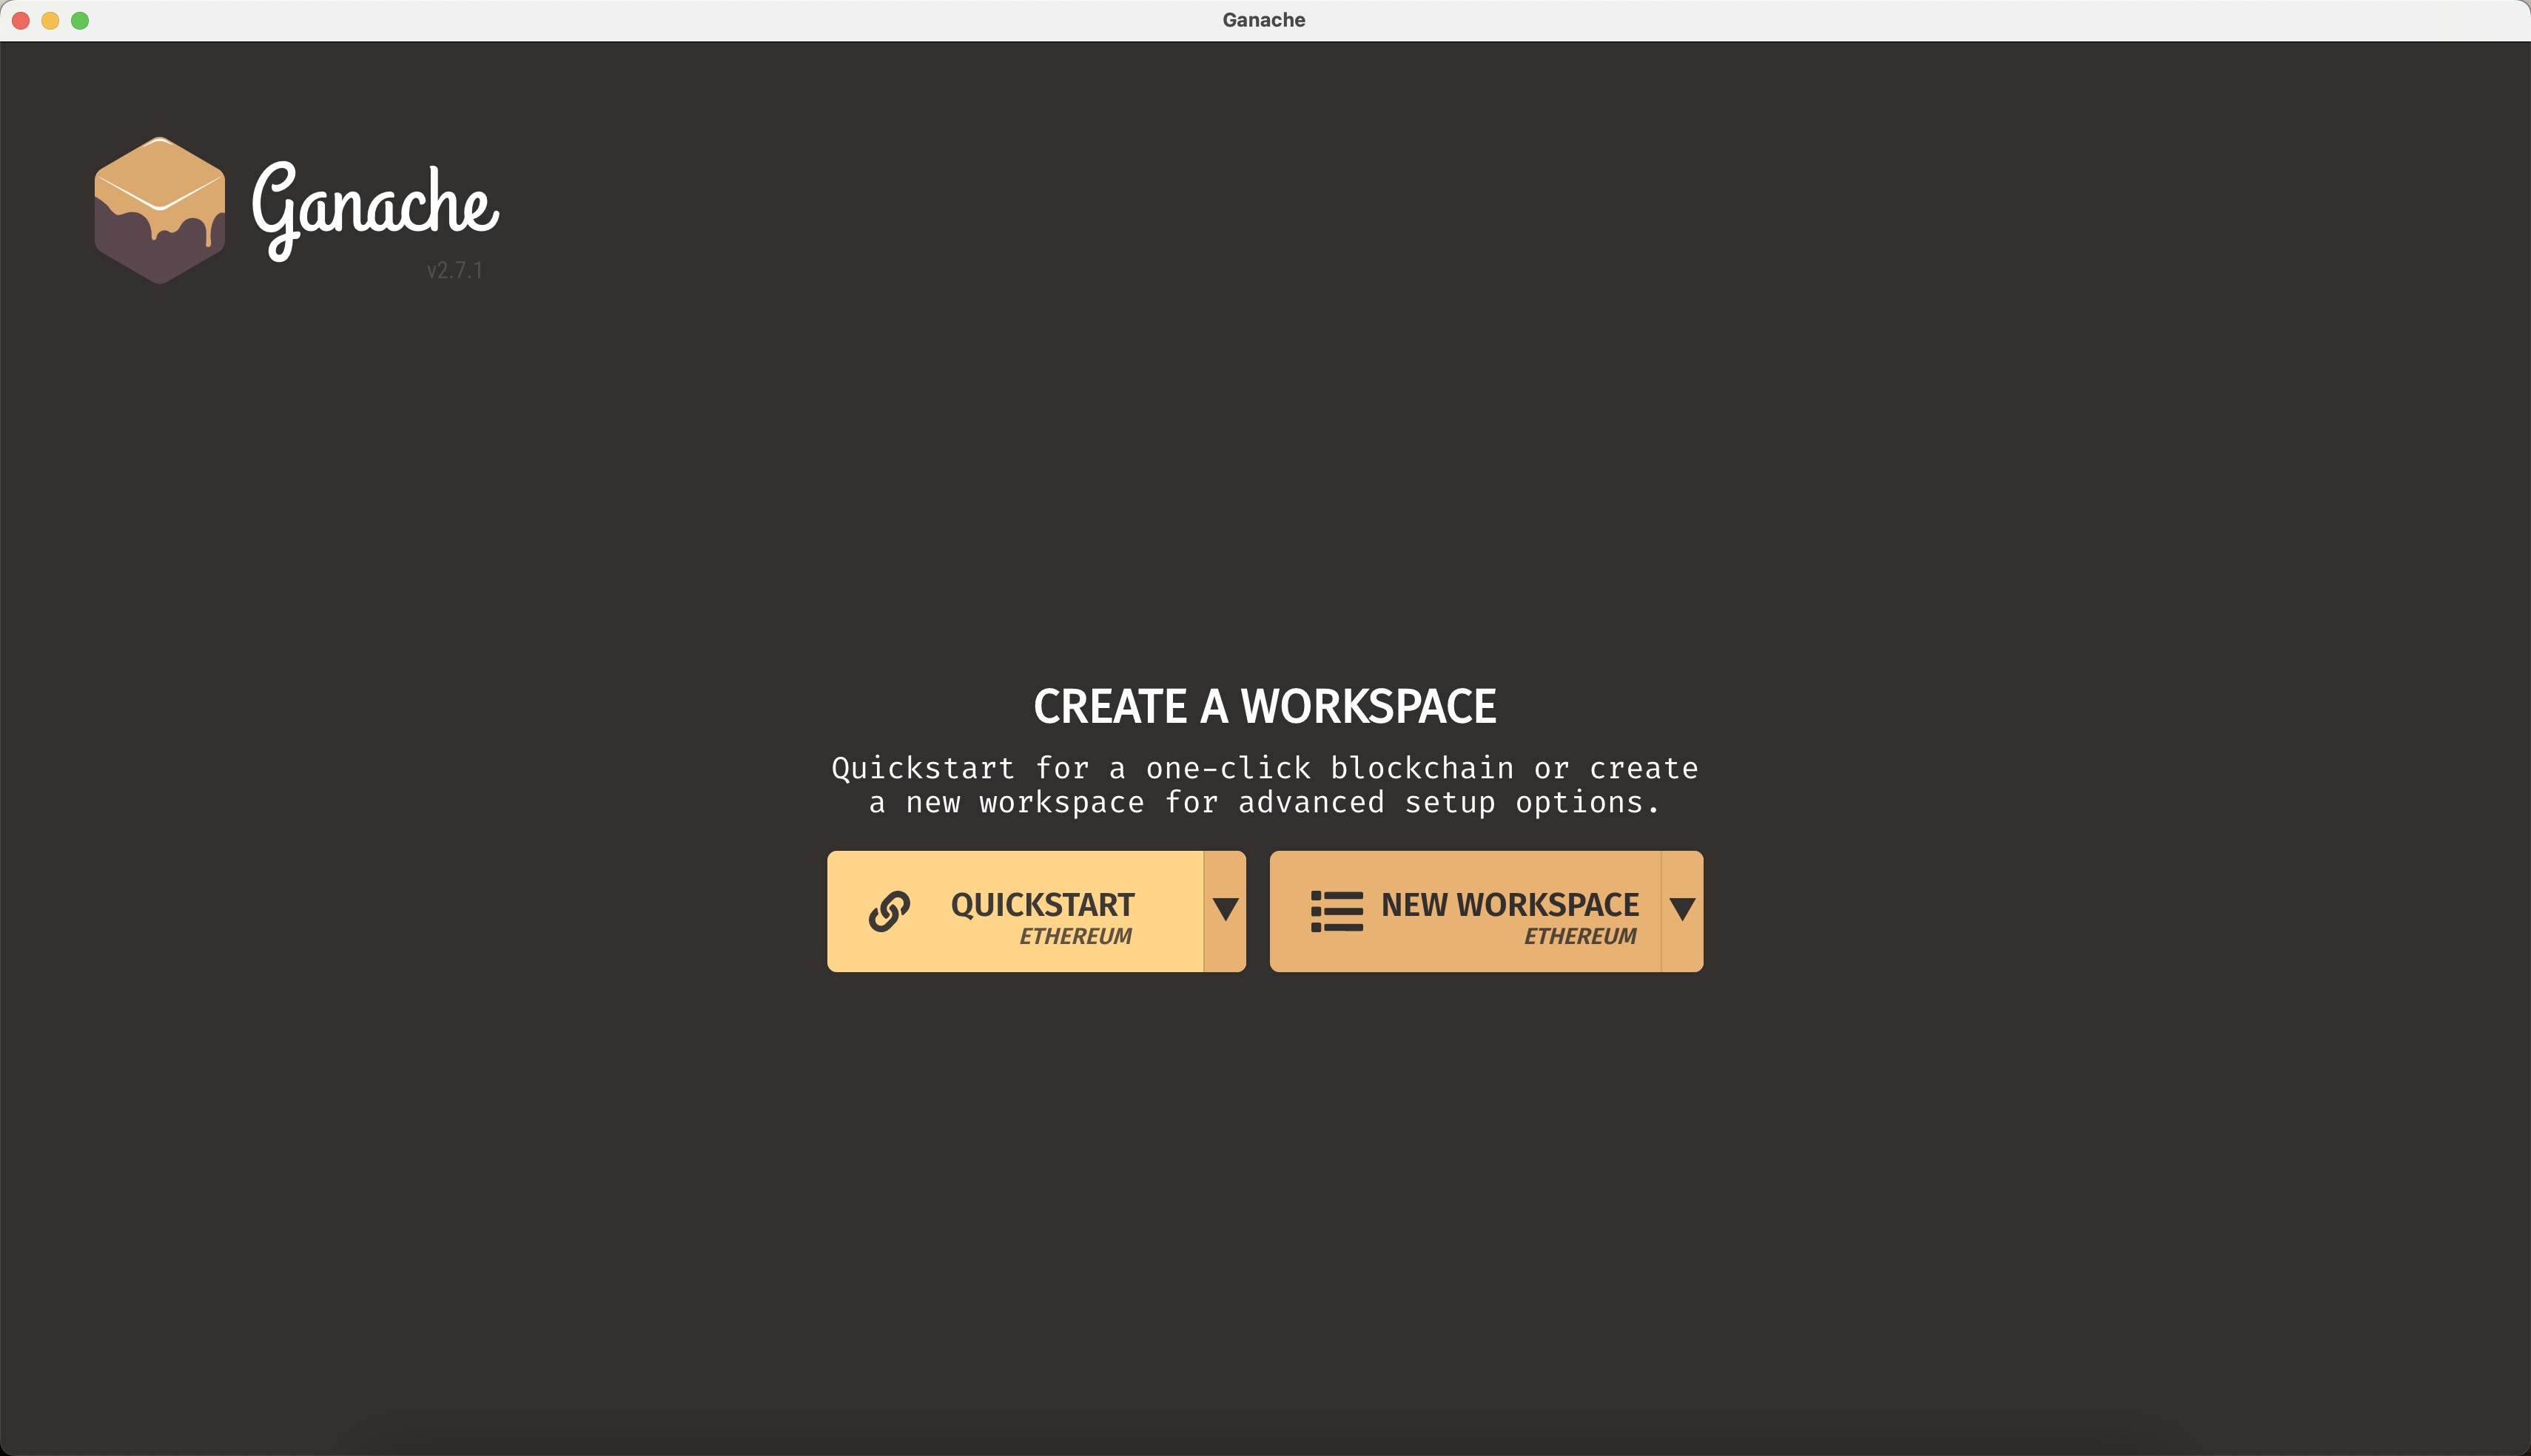Click the New Workspace Ethereum button
Viewport: 2531px width, 1456px height.
[1465, 911]
